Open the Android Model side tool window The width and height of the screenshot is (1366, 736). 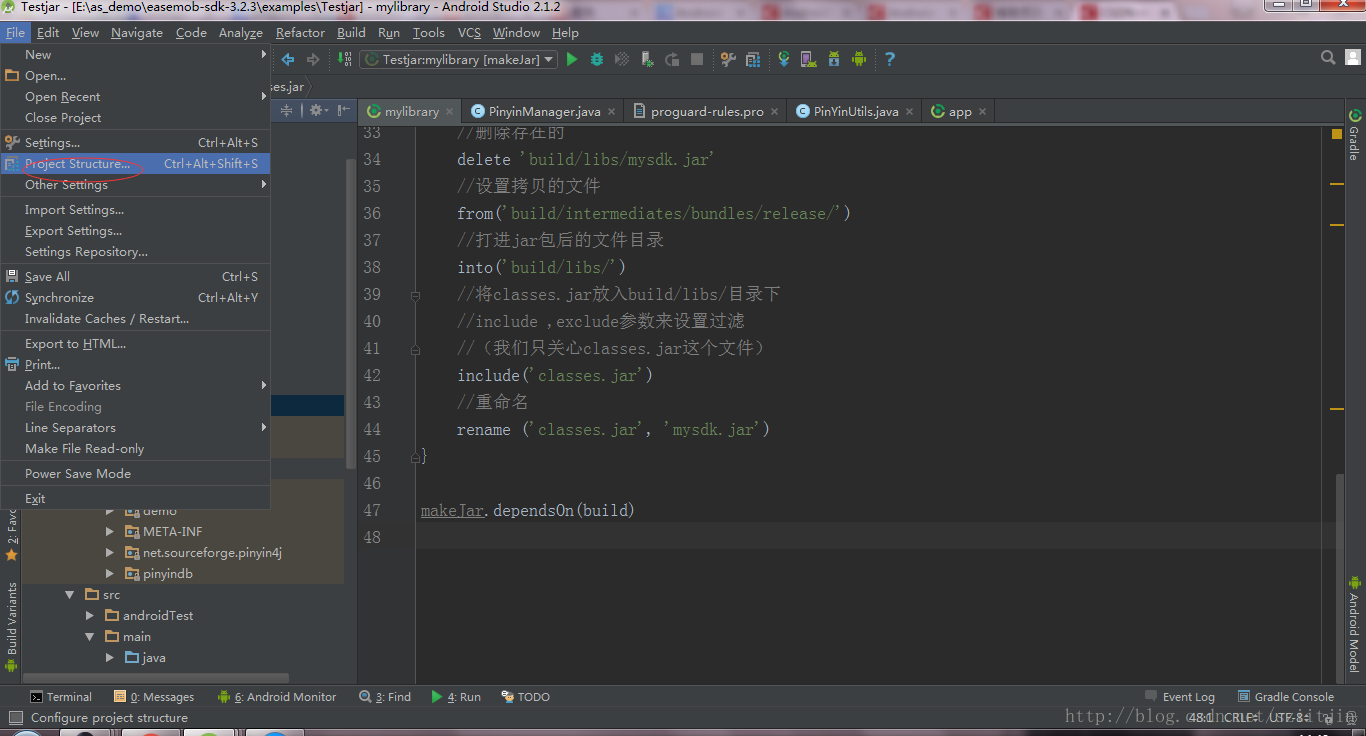click(1355, 623)
